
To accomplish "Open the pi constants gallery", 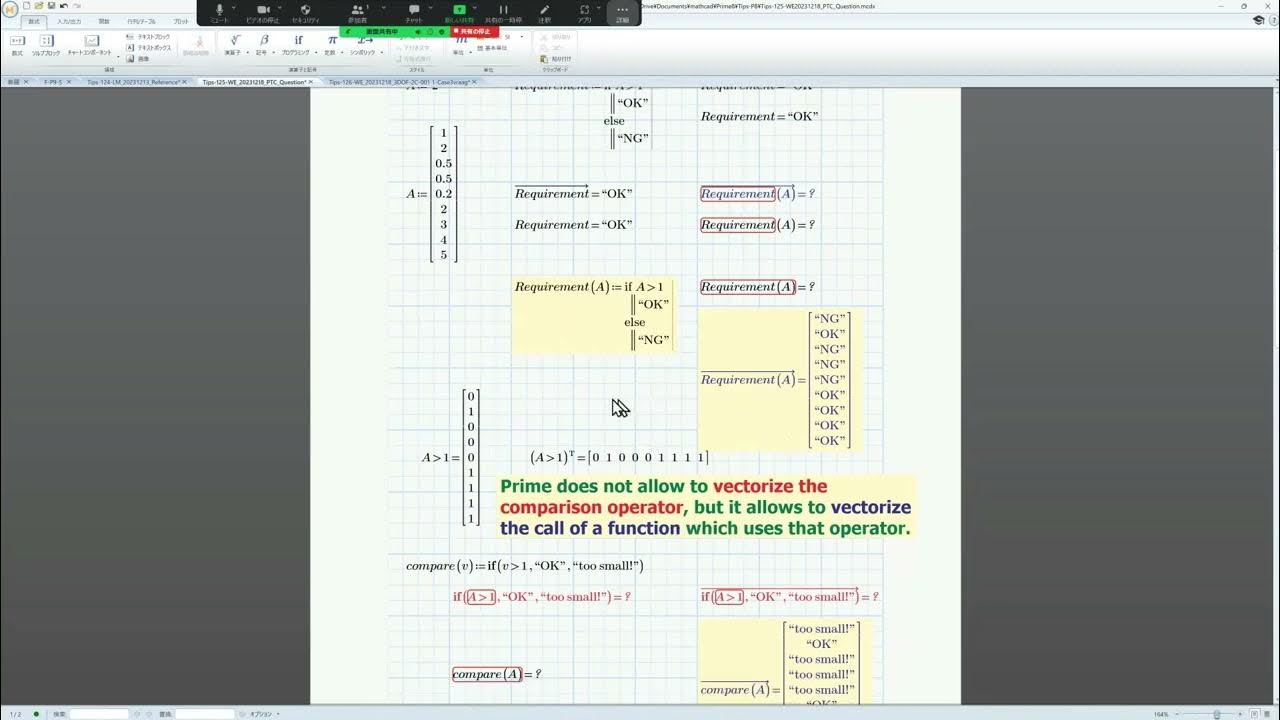I will coord(332,44).
